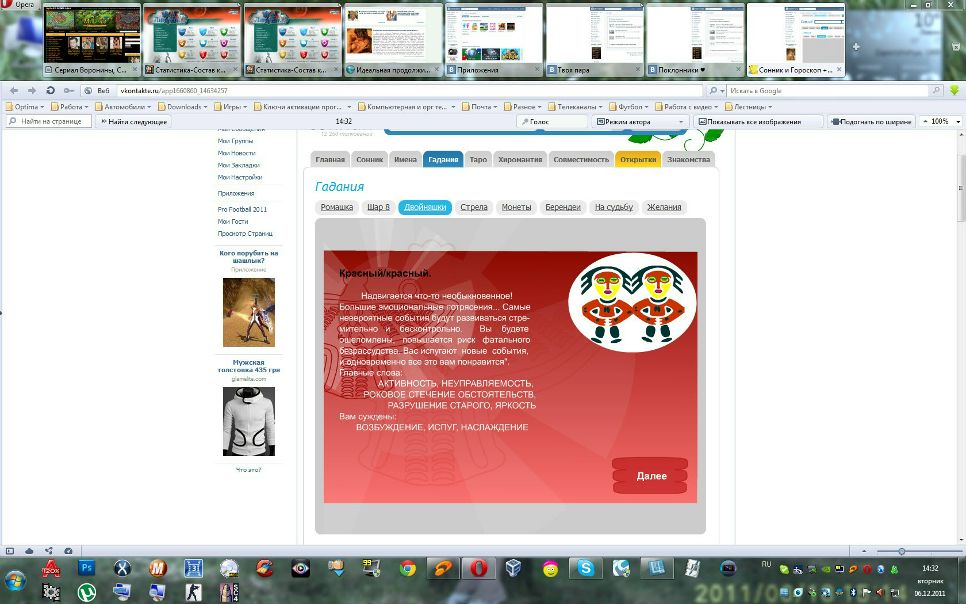The width and height of the screenshot is (966, 604).
Task: Click the uTorrent taskbar icon
Action: tap(87, 591)
